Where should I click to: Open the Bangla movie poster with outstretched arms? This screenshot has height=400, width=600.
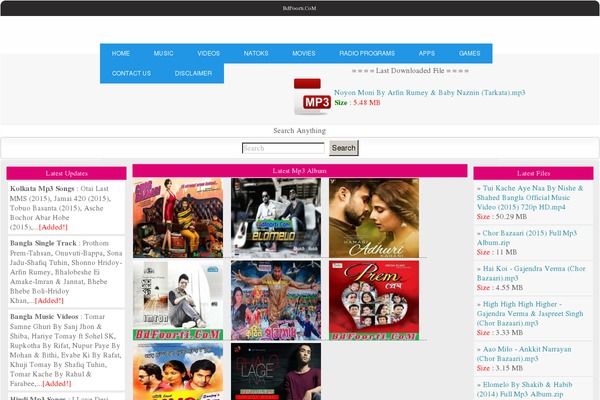tap(276, 300)
